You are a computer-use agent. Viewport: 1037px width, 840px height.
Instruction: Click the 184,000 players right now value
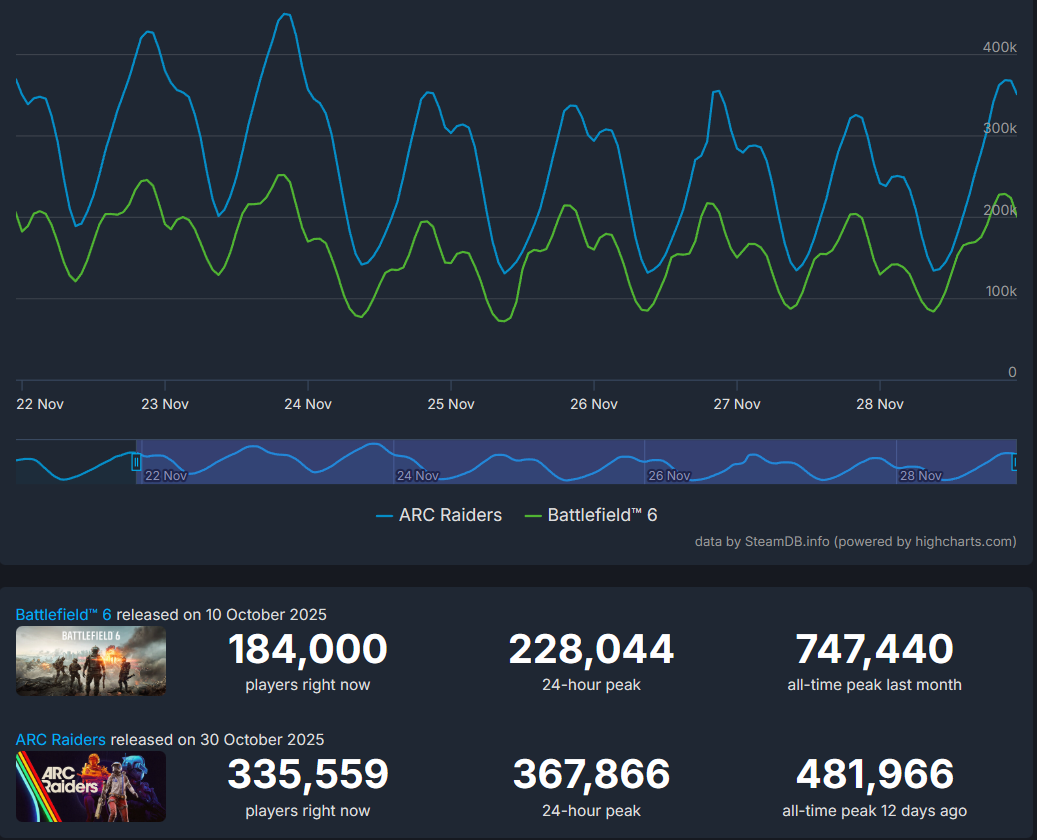click(x=308, y=649)
